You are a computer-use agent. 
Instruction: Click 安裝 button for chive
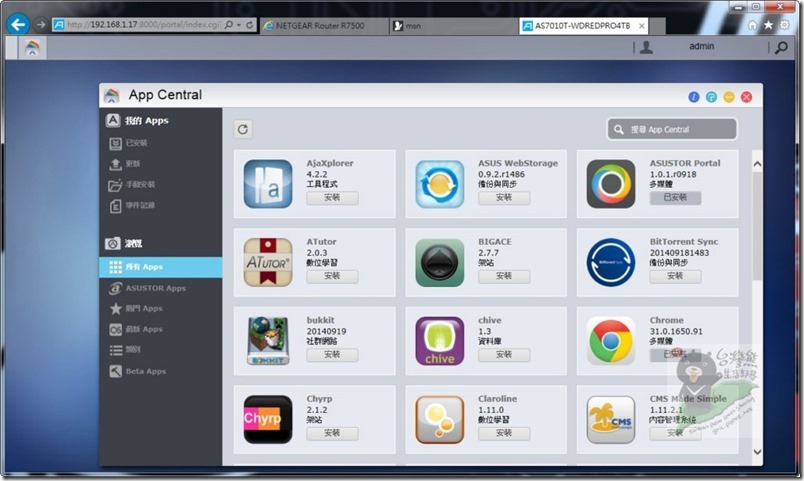pyautogui.click(x=504, y=355)
